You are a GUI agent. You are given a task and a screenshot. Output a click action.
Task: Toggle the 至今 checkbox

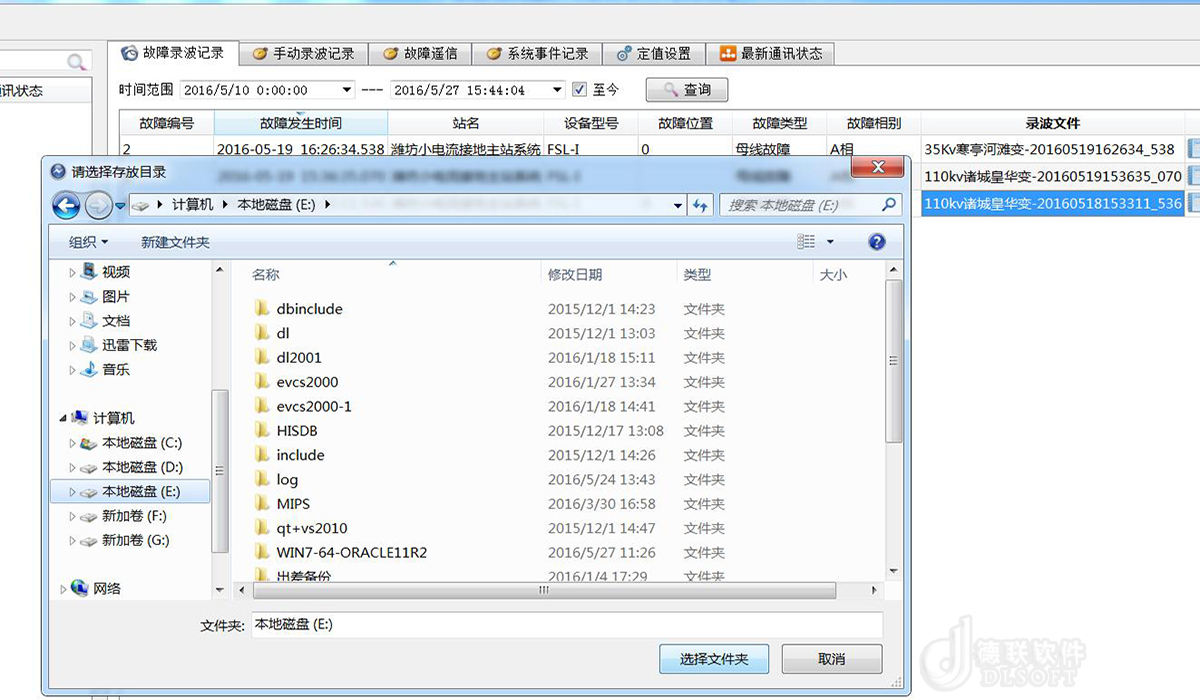click(579, 90)
